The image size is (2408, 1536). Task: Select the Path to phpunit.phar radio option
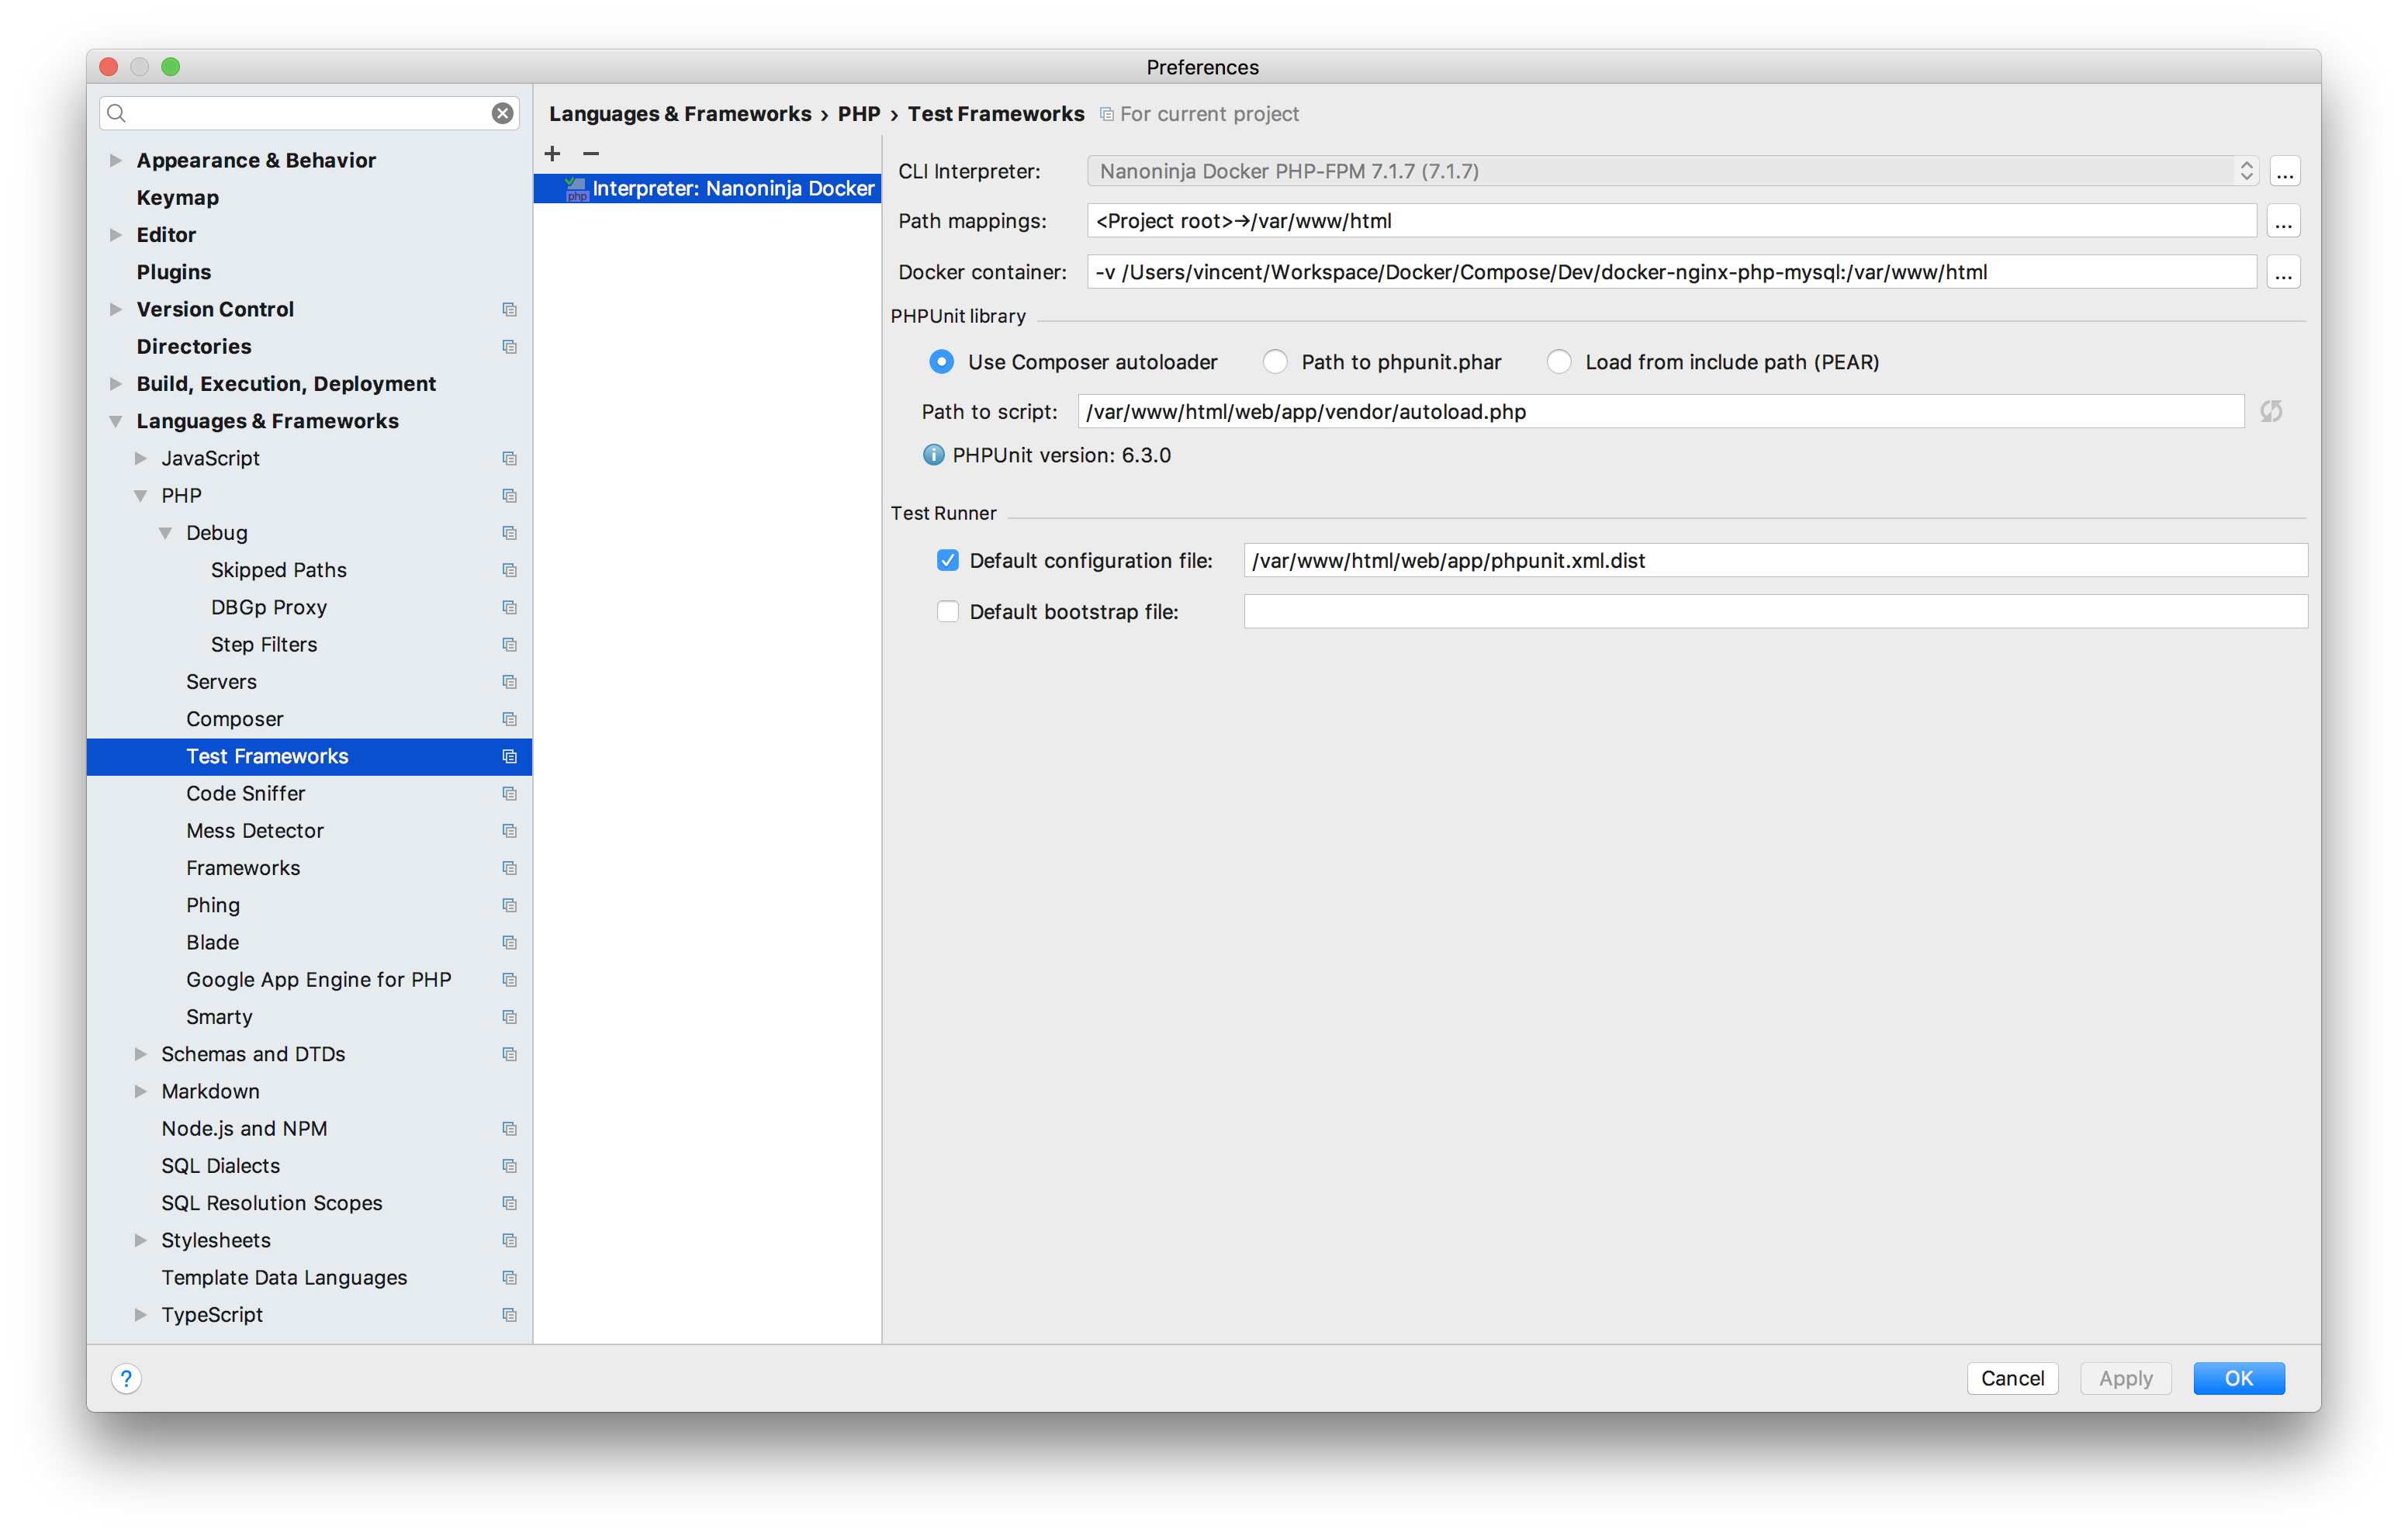pos(1275,362)
